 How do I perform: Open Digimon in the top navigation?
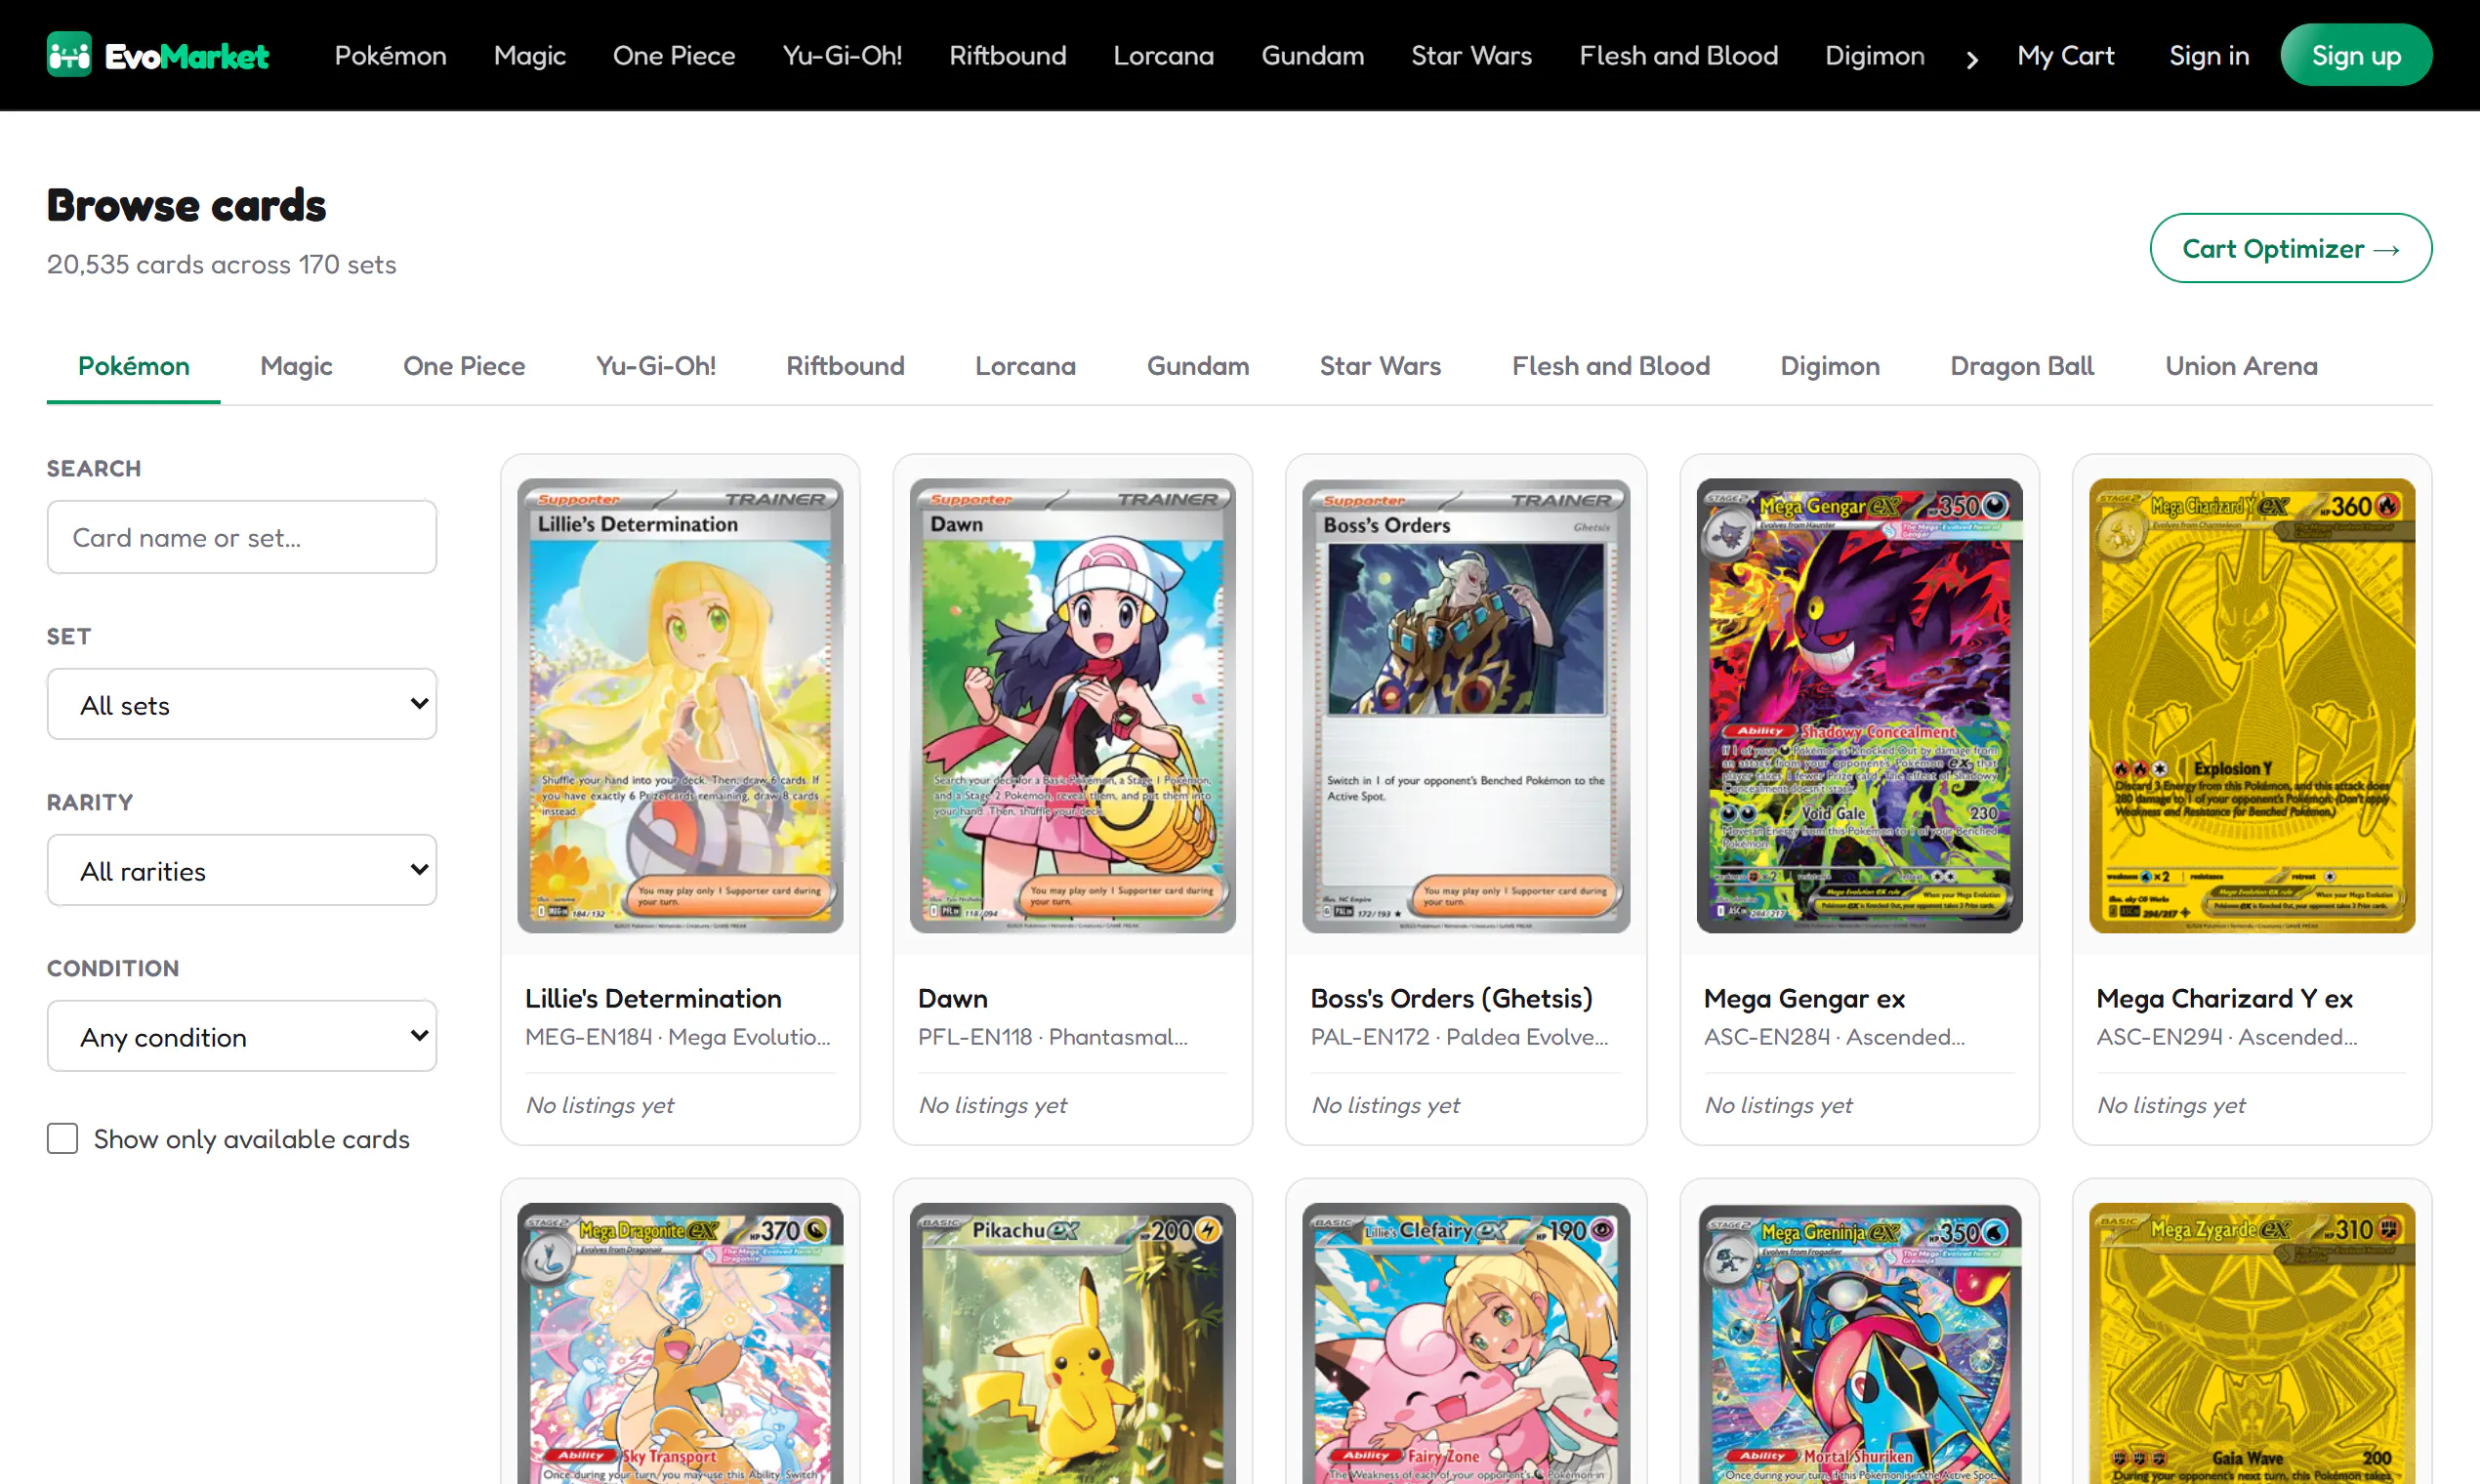1875,56
